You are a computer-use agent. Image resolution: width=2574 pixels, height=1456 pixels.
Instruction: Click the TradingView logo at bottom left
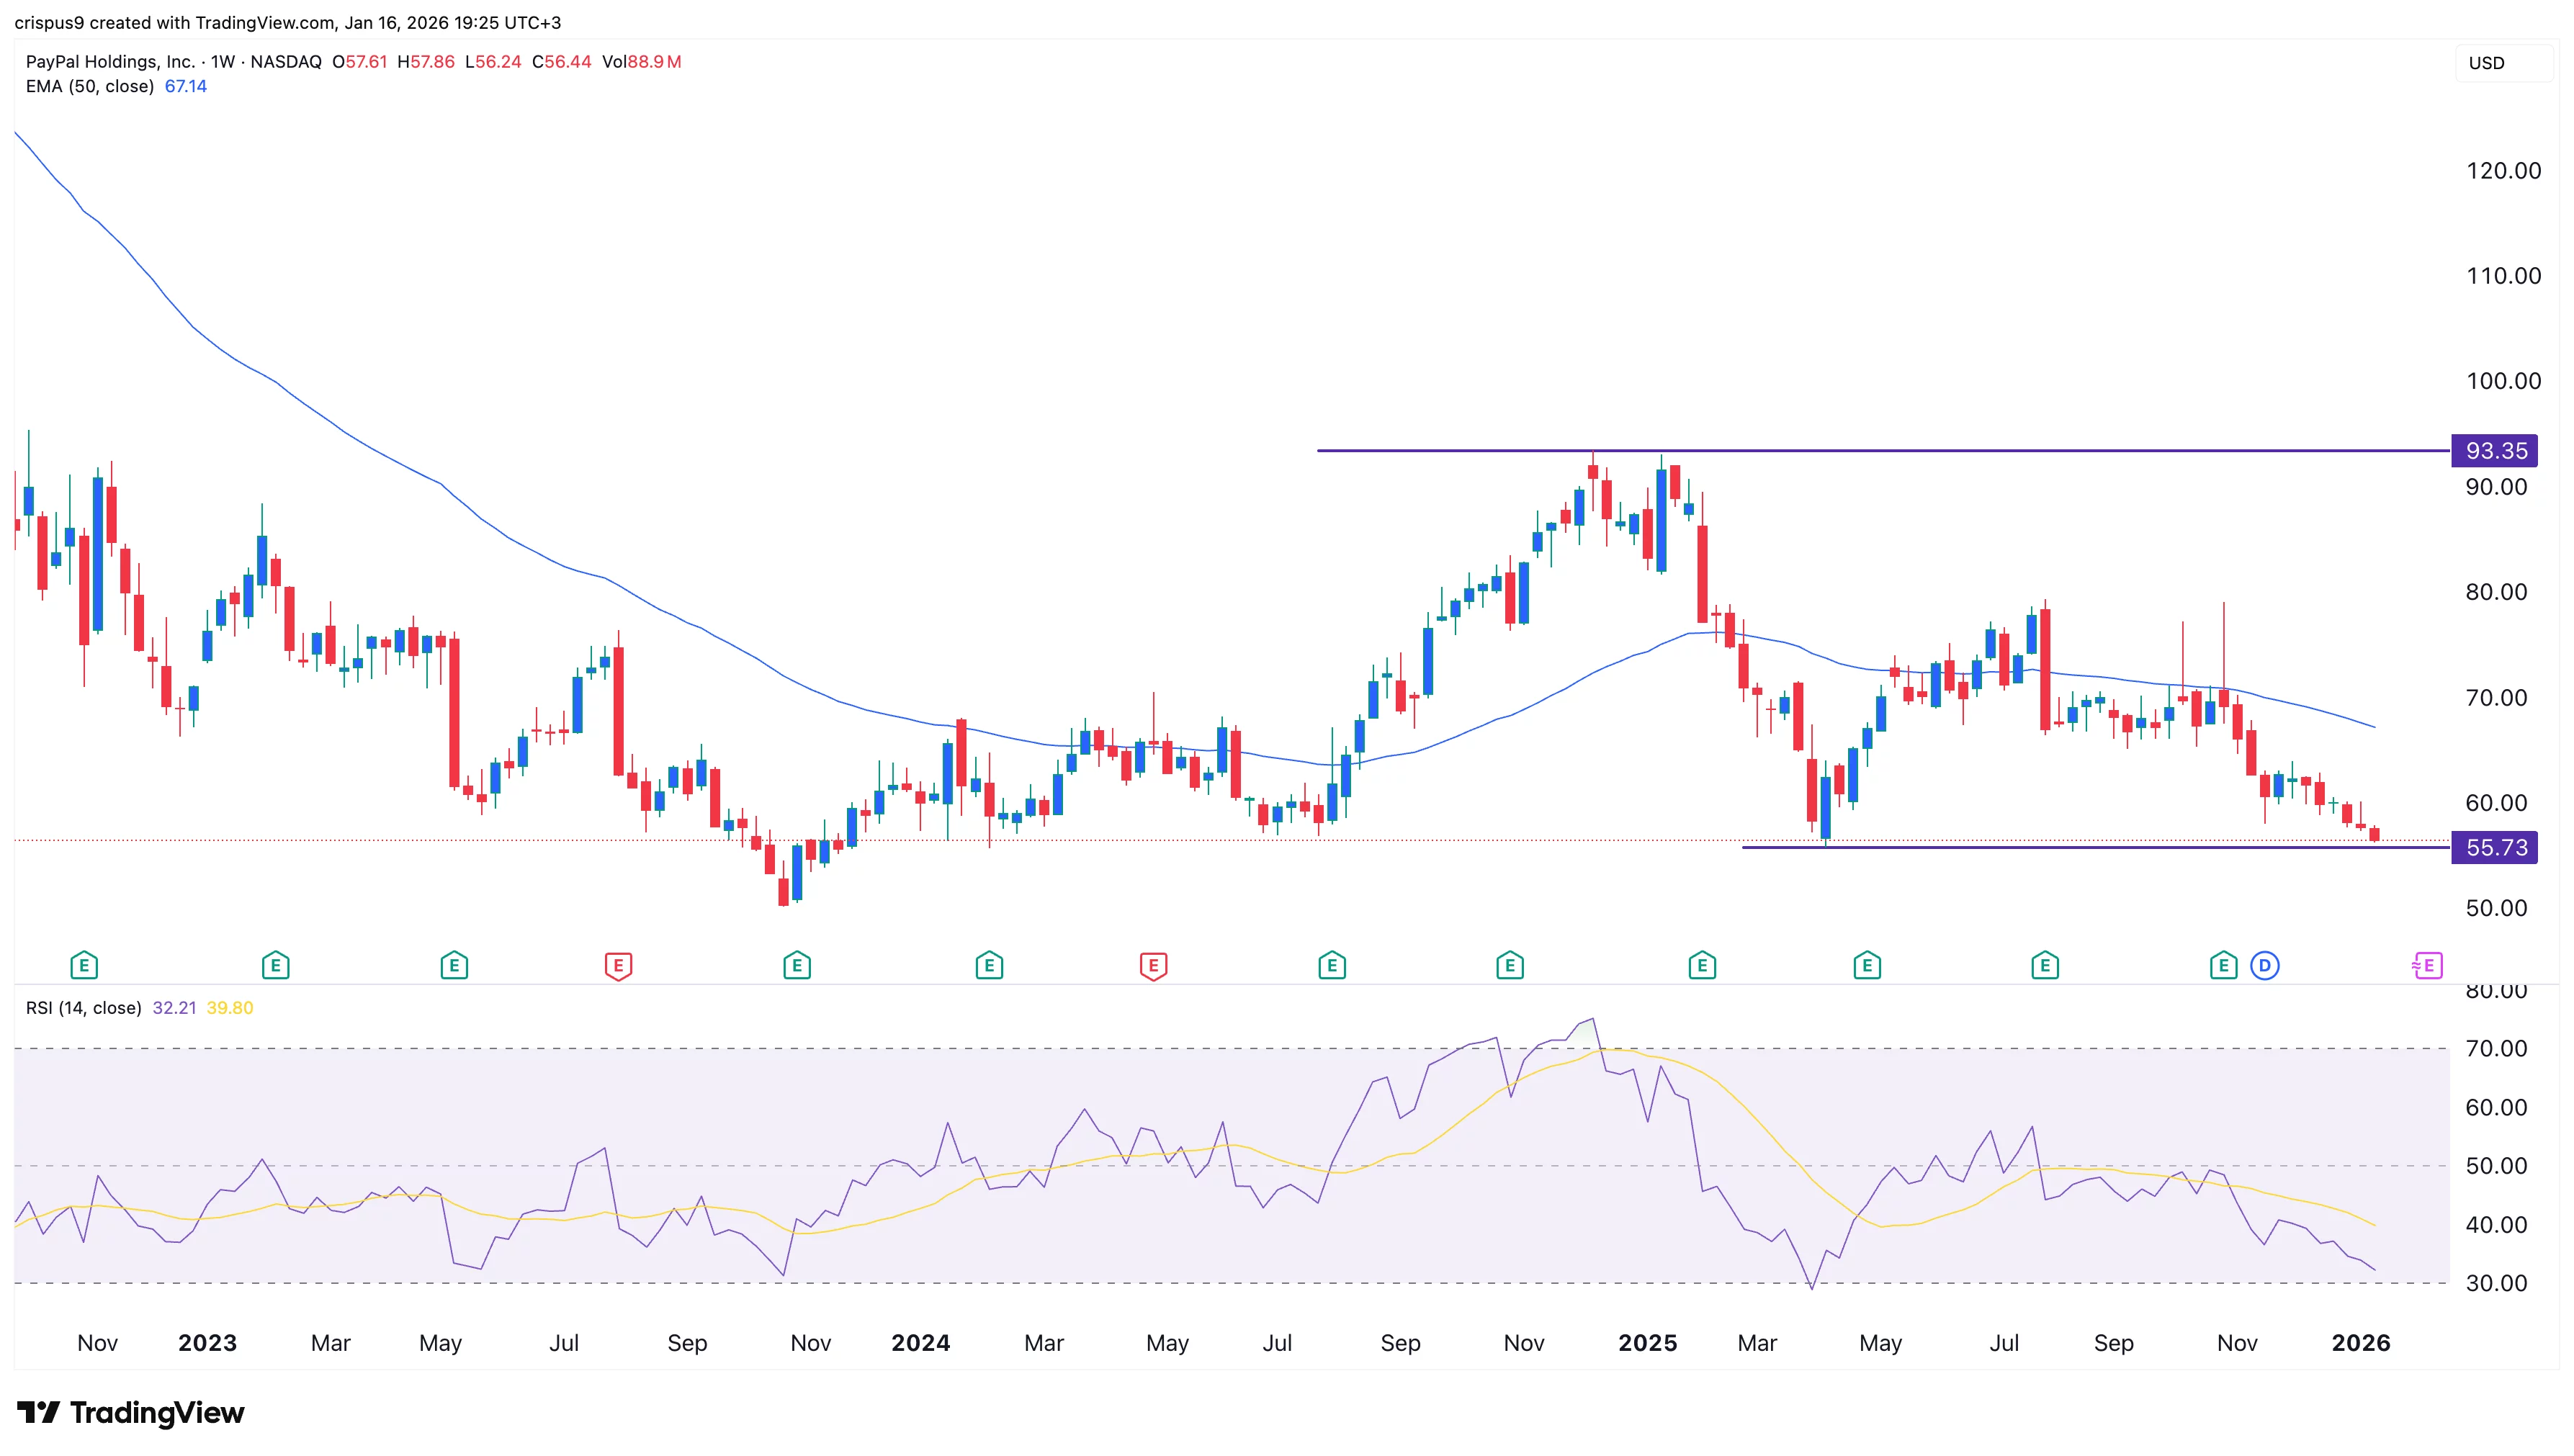(131, 1413)
